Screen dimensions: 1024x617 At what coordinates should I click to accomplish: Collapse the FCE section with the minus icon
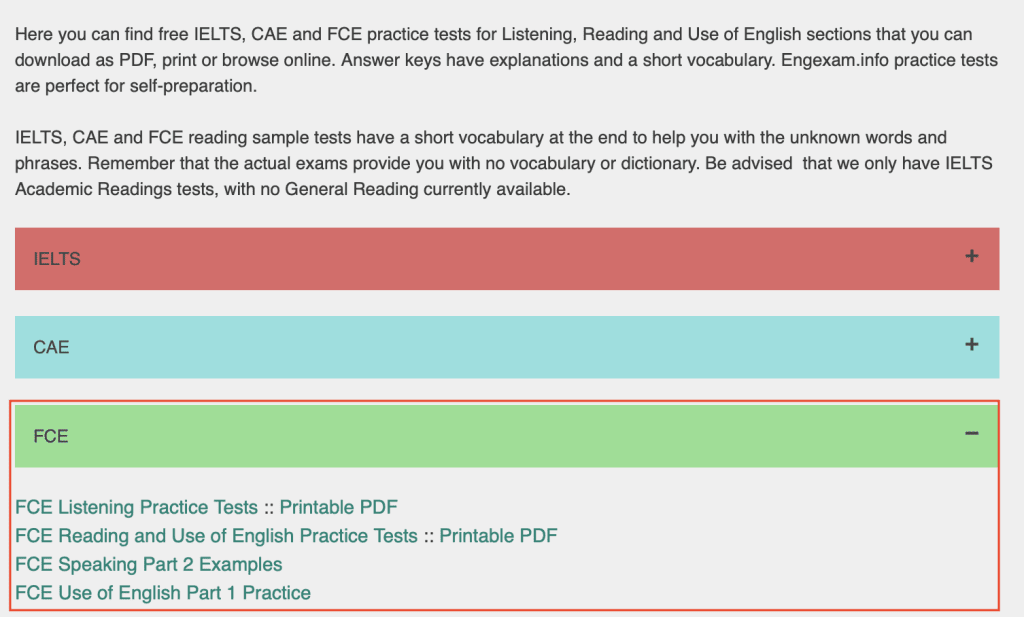(971, 434)
